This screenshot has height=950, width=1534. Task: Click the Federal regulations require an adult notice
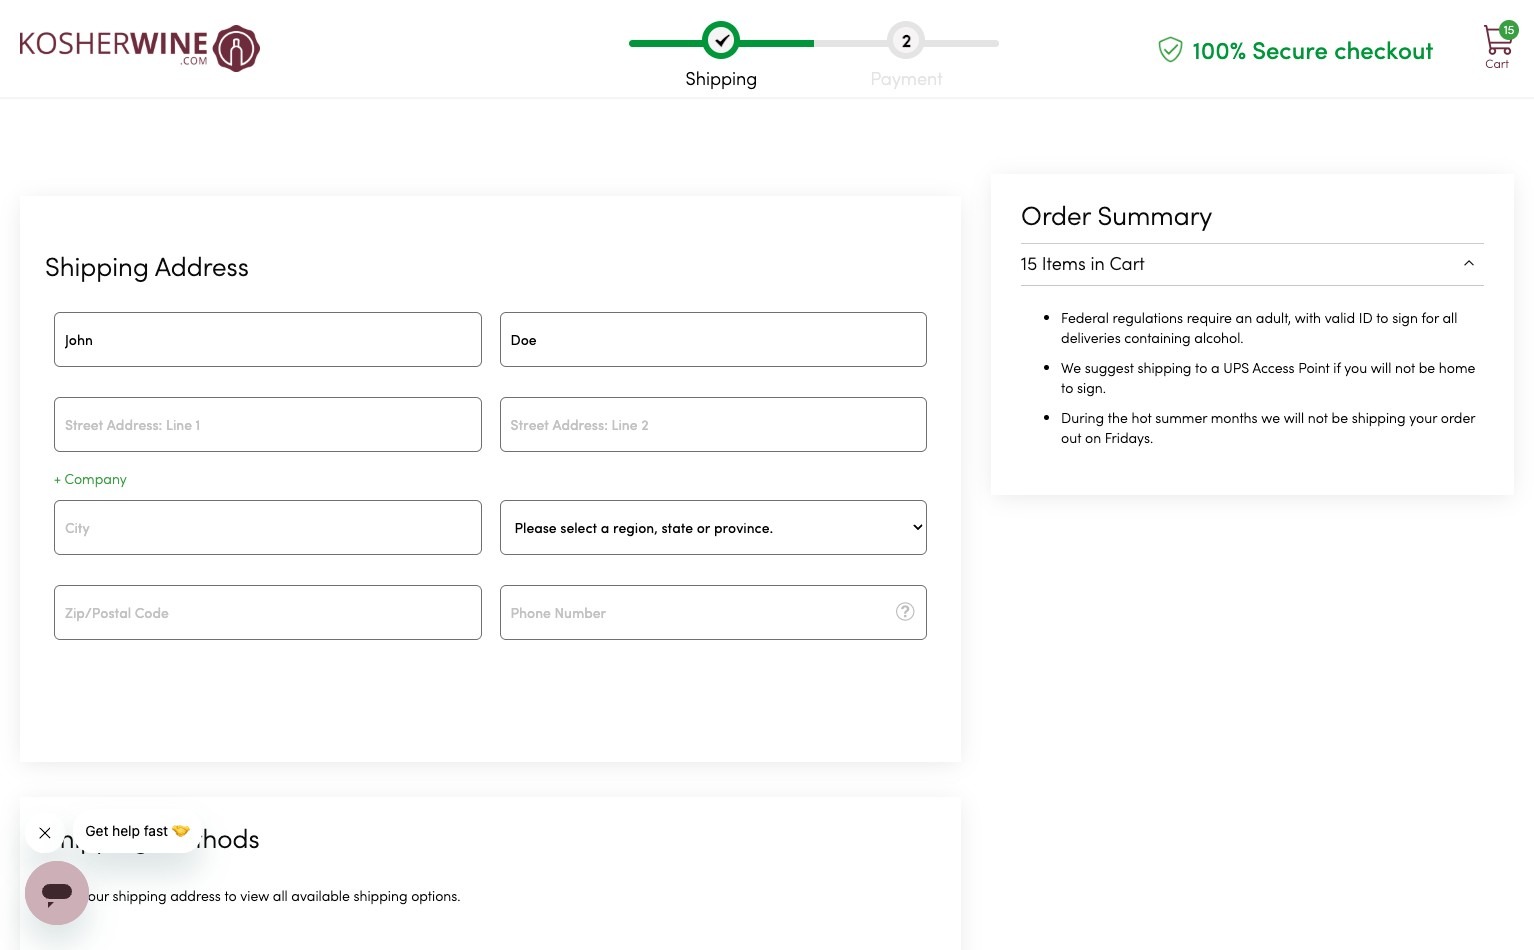1259,328
